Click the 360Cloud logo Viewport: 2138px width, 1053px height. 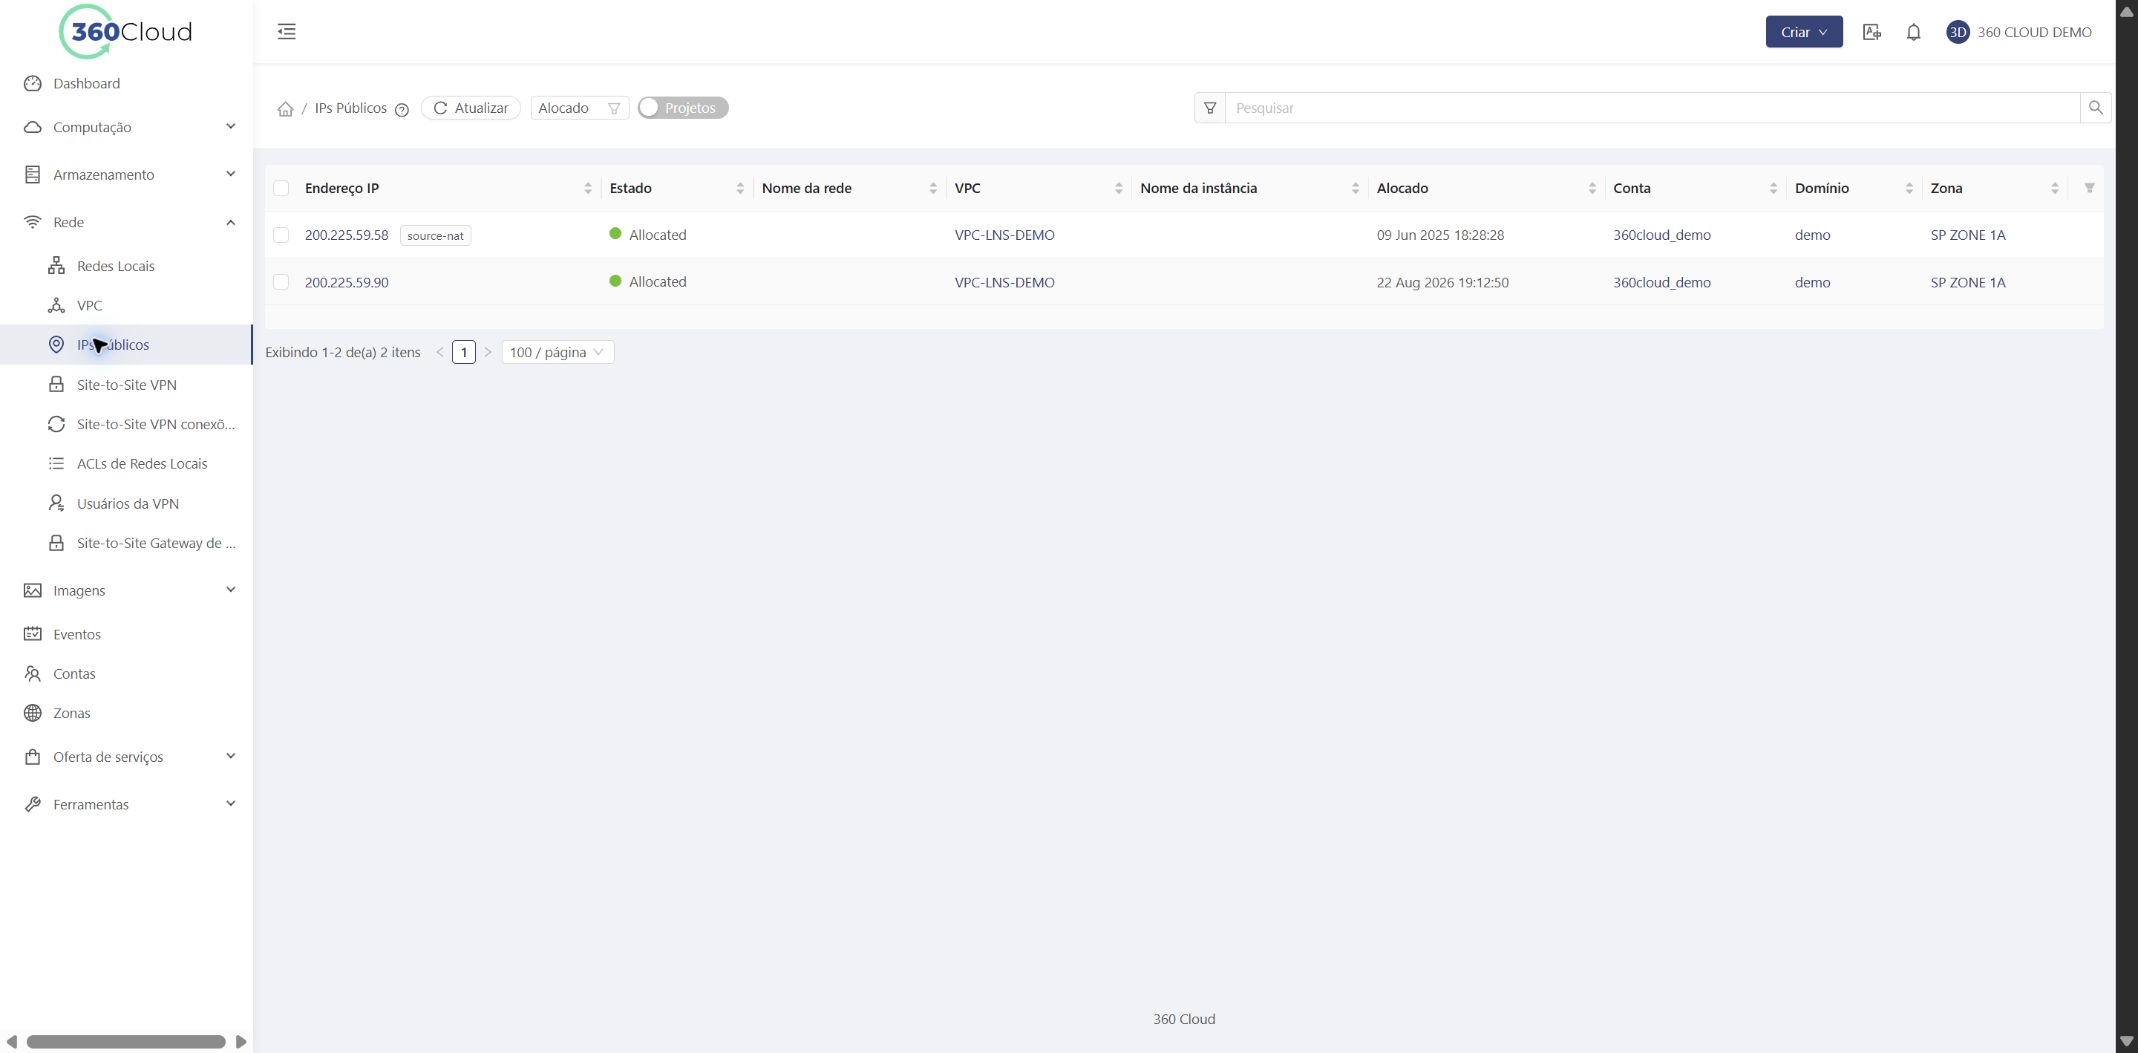coord(126,31)
